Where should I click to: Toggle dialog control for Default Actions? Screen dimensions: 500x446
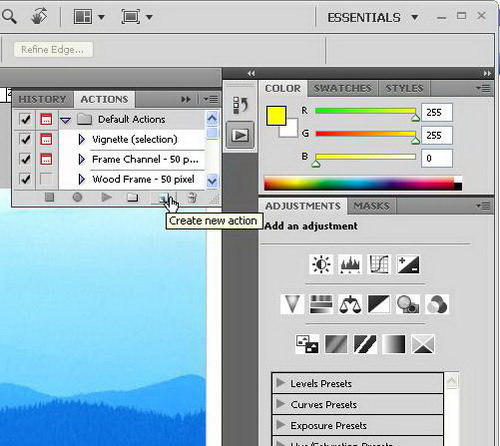pyautogui.click(x=46, y=119)
